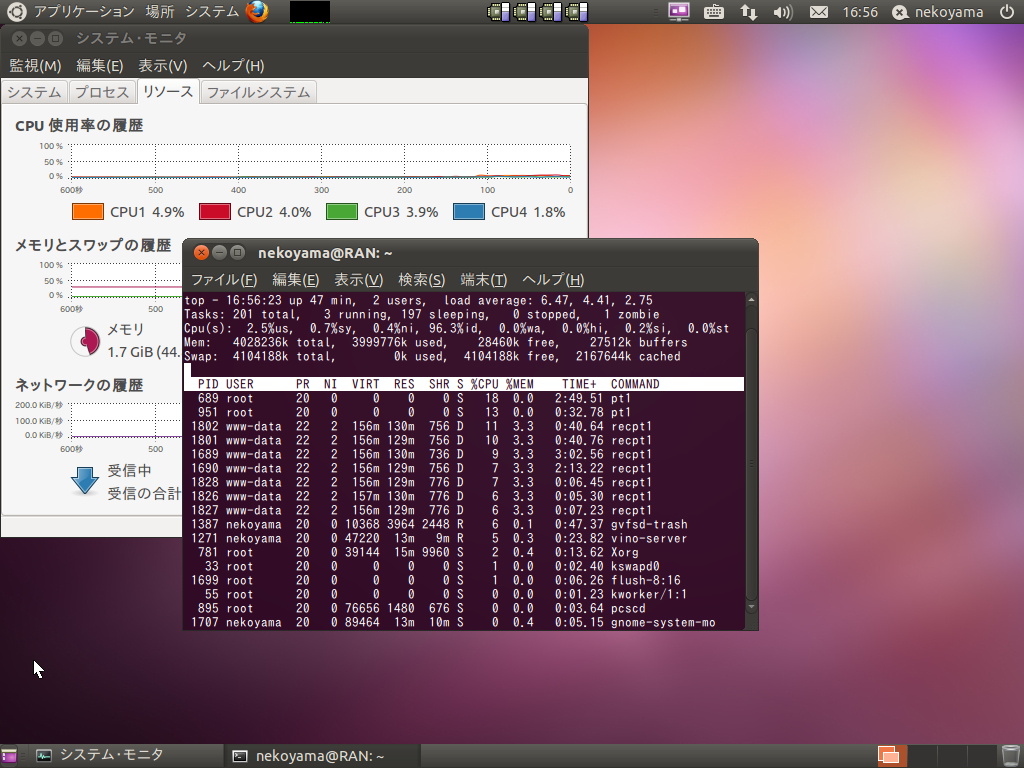Change the blue CPU4 color swatch
Viewport: 1024px width, 768px height.
(469, 212)
